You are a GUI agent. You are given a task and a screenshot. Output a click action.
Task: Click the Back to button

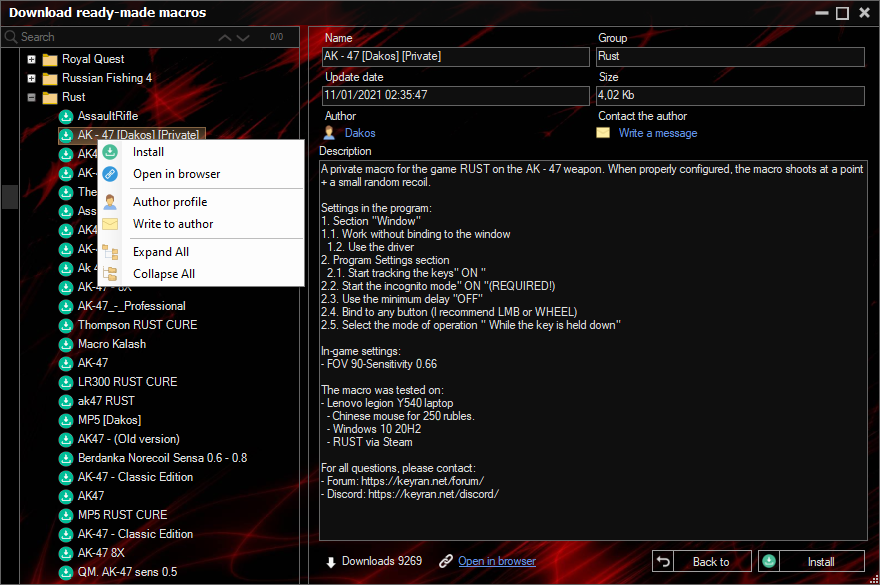702,561
